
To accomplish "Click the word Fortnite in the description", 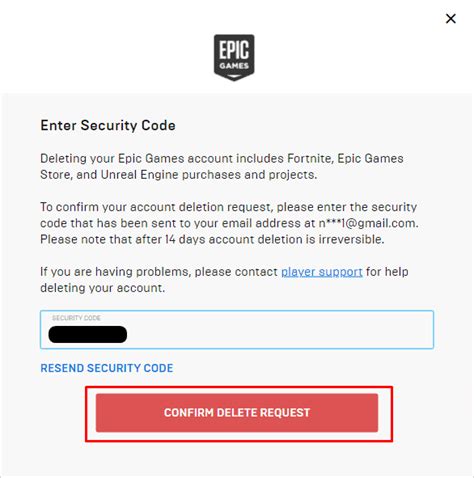I will [x=310, y=158].
